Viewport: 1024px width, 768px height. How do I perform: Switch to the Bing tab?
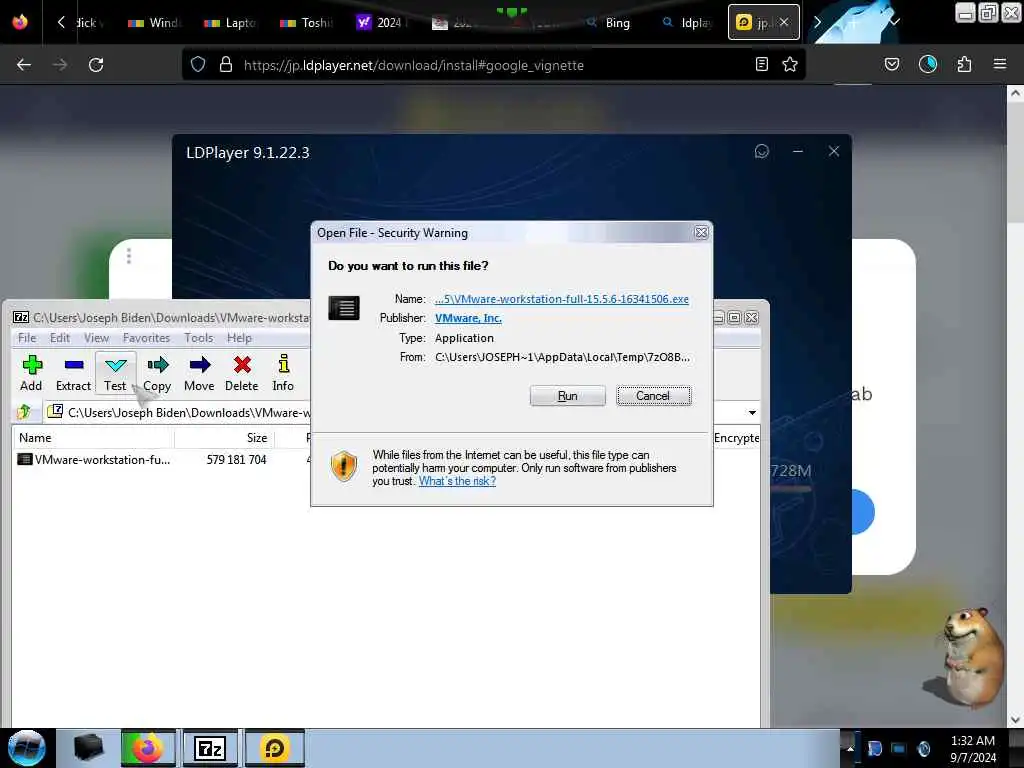610,23
